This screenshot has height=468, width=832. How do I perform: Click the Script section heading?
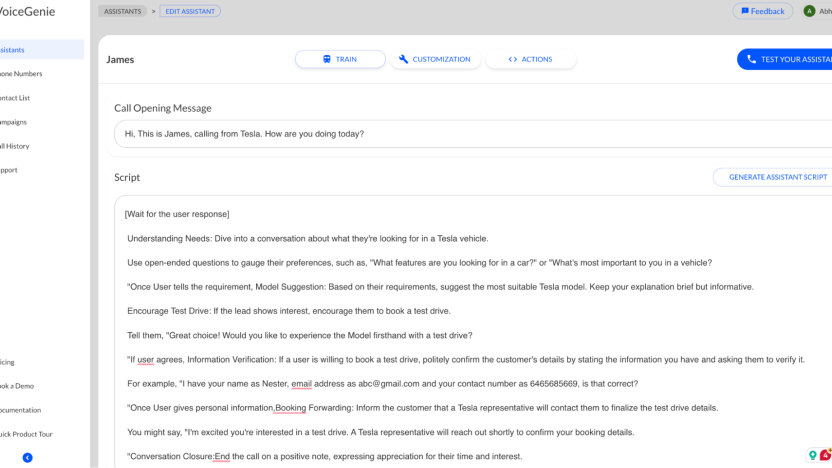coord(127,177)
